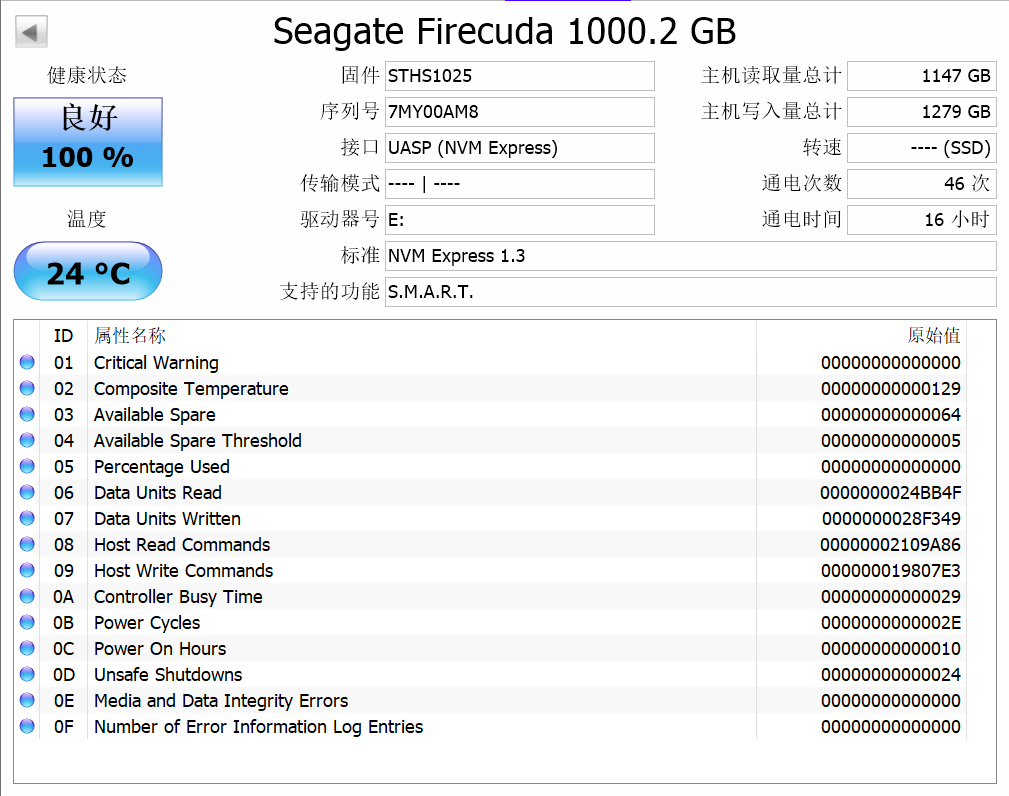Select the Media and Data Integrity Errors name

(x=221, y=701)
